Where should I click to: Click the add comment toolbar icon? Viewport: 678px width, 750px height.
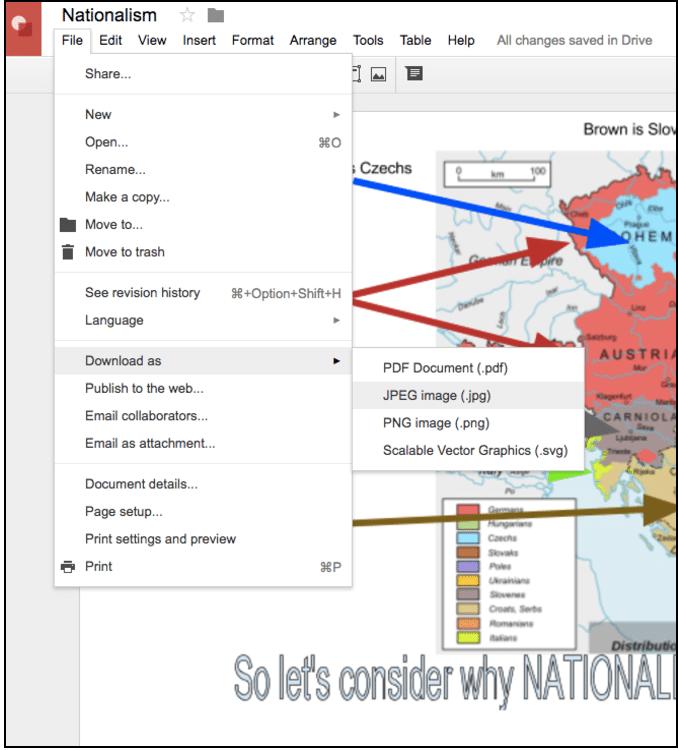413,74
